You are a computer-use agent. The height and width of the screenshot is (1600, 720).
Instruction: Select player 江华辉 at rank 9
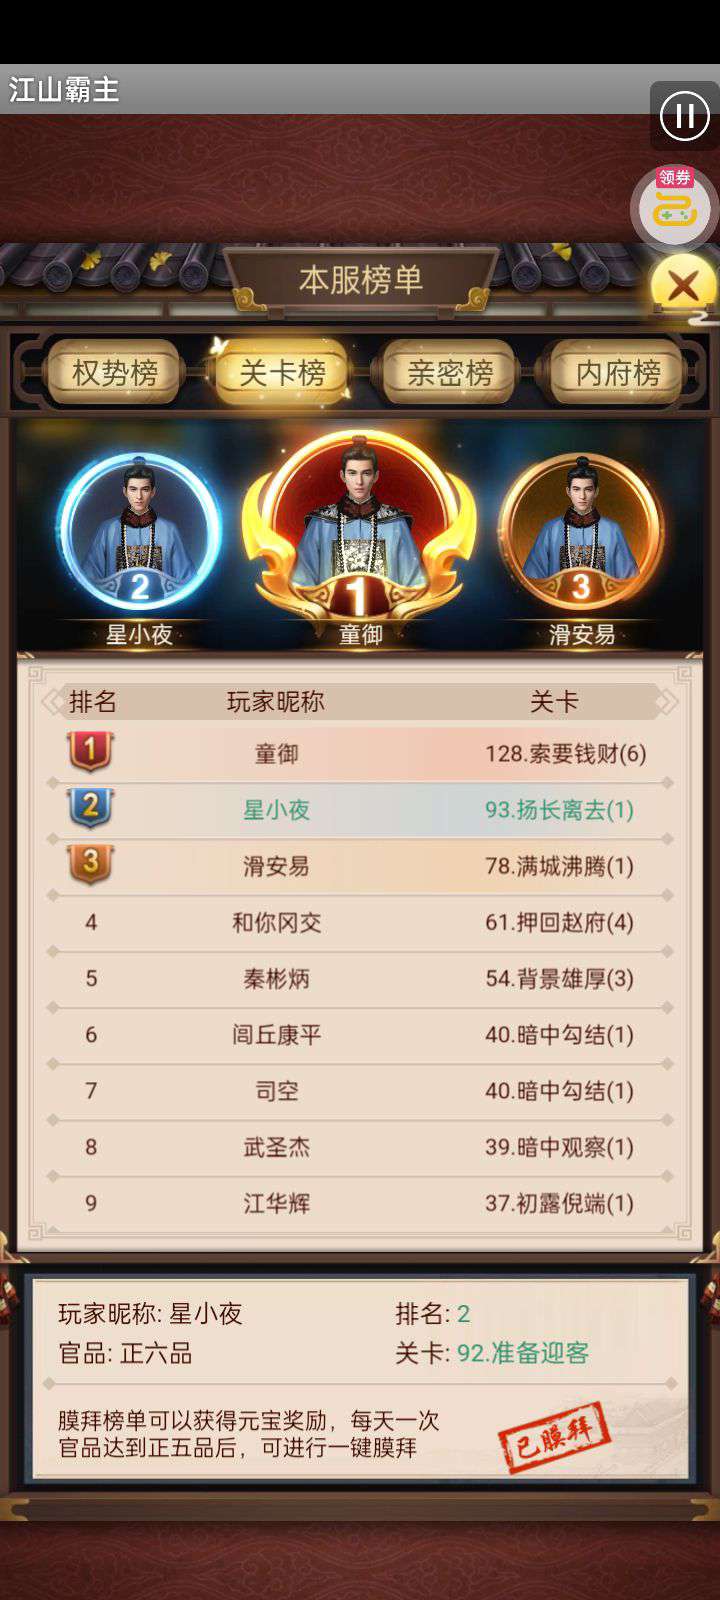coord(360,1202)
